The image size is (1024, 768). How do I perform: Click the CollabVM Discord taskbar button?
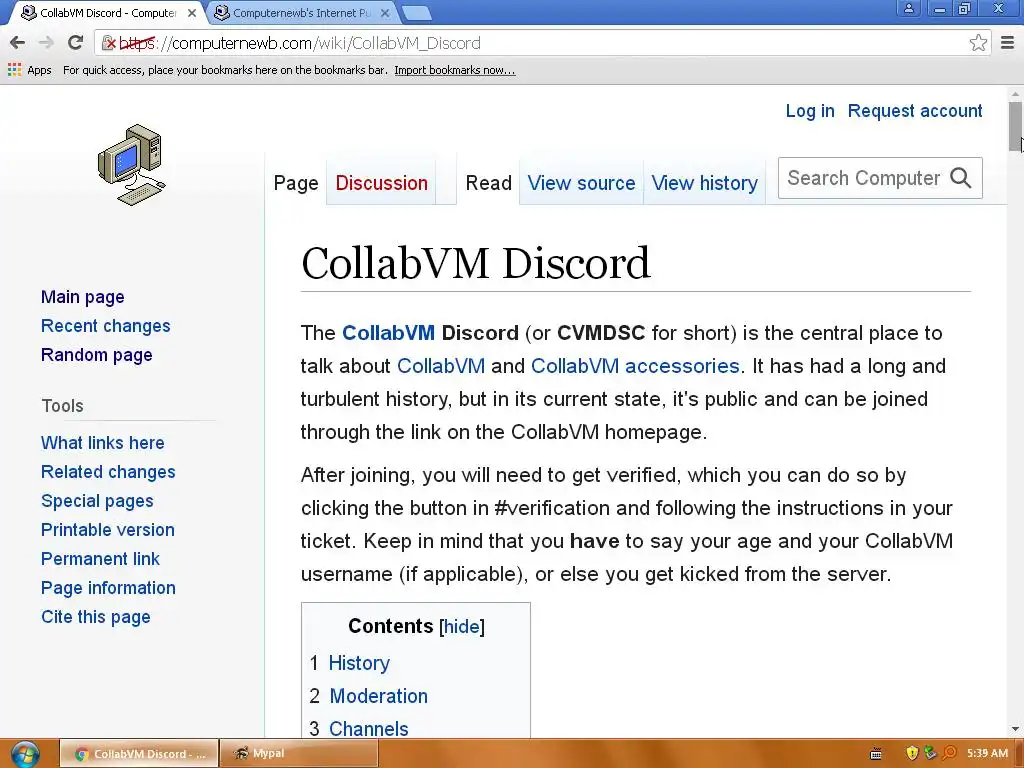138,754
